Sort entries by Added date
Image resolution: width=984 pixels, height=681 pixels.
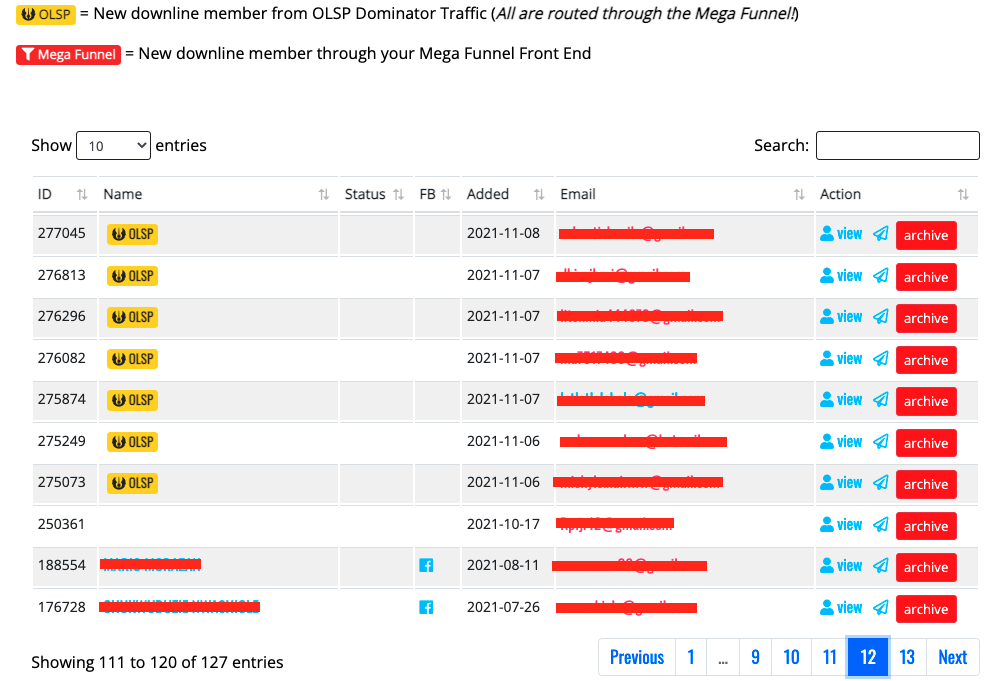[x=538, y=195]
